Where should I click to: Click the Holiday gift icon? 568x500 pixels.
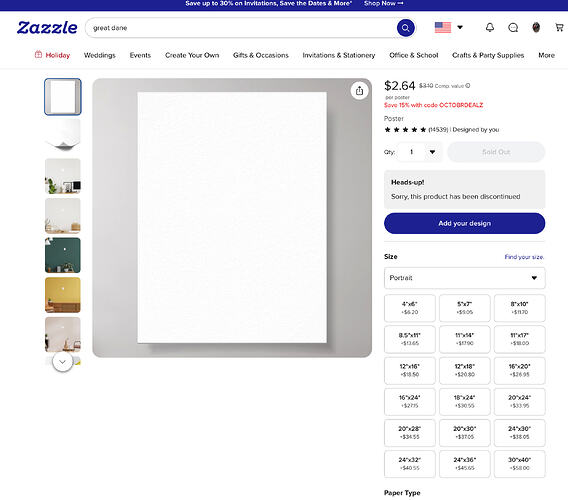pos(38,55)
